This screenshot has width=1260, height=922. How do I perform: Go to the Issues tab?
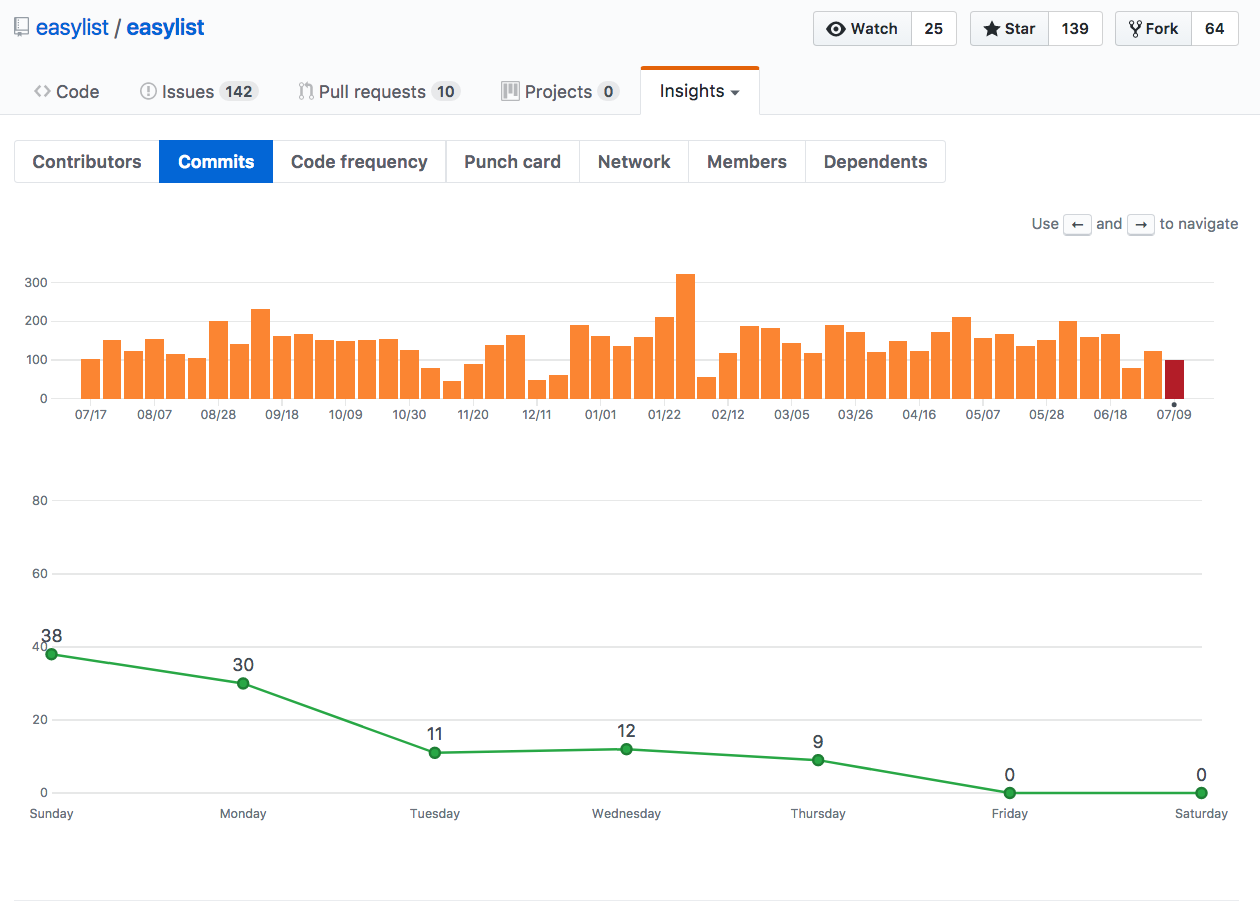pyautogui.click(x=198, y=91)
